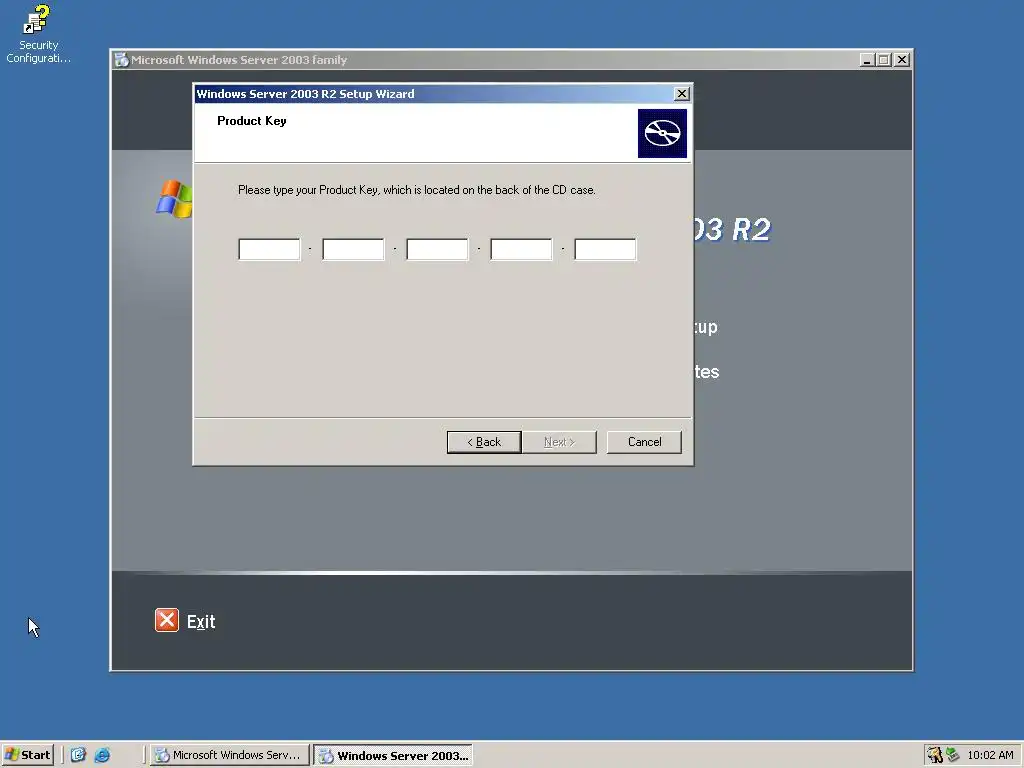Image resolution: width=1024 pixels, height=768 pixels.
Task: Click the first tray icon beside the clock
Action: click(x=935, y=755)
